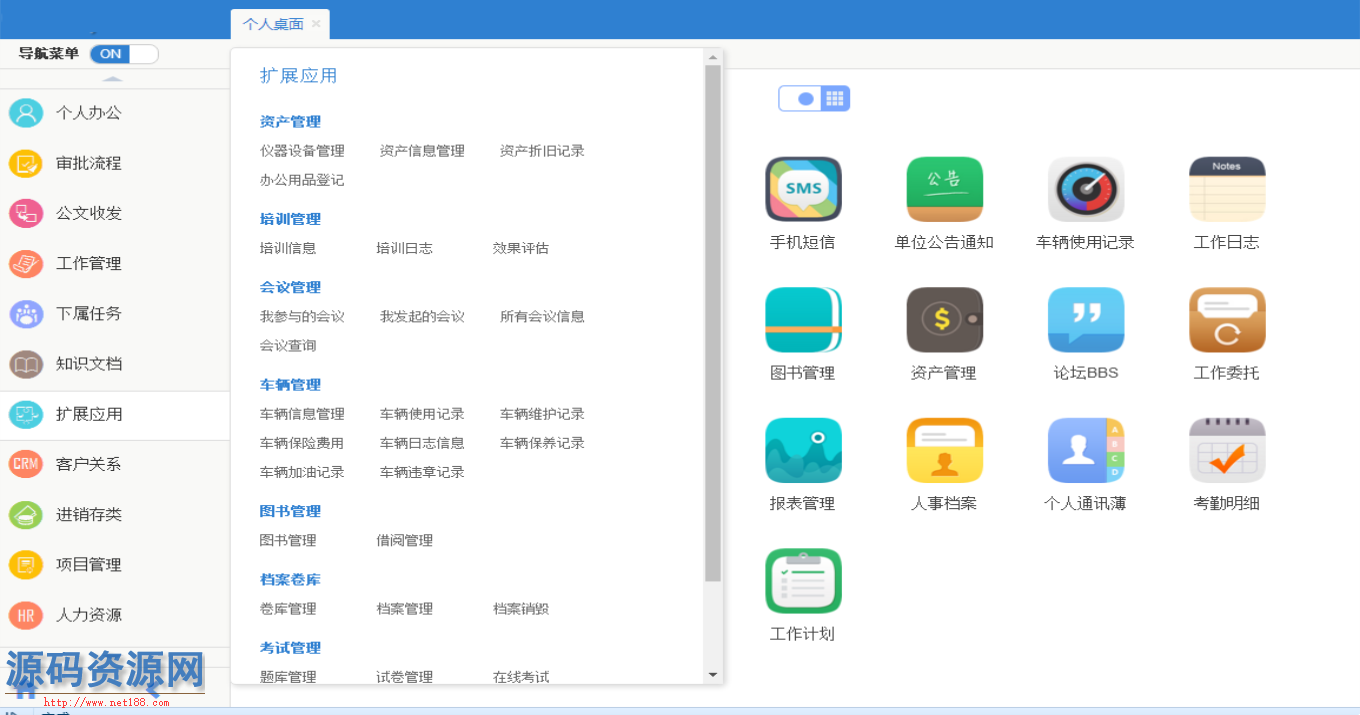Screen dimensions: 1360x715
Task: Open the 仪器设备管理 link
Action: [302, 151]
